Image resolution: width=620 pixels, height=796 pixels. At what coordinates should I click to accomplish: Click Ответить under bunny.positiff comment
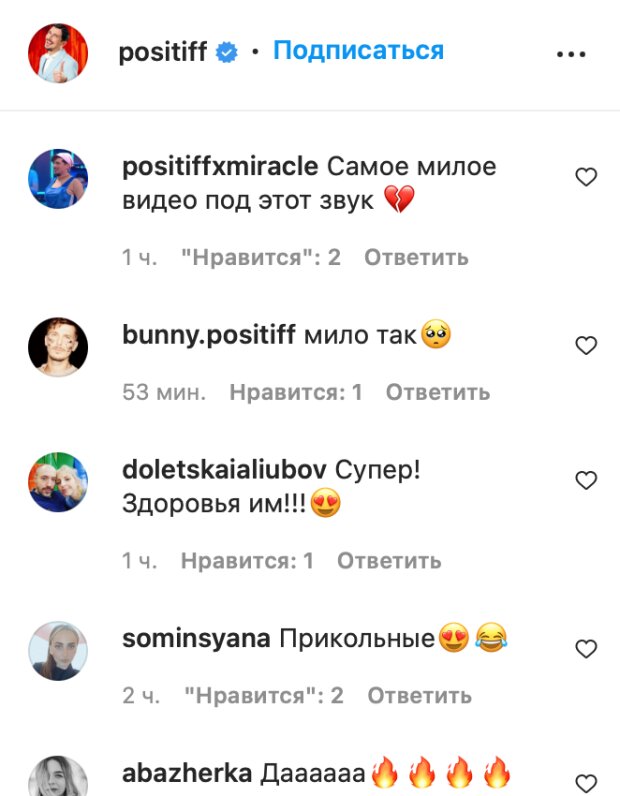coord(438,392)
